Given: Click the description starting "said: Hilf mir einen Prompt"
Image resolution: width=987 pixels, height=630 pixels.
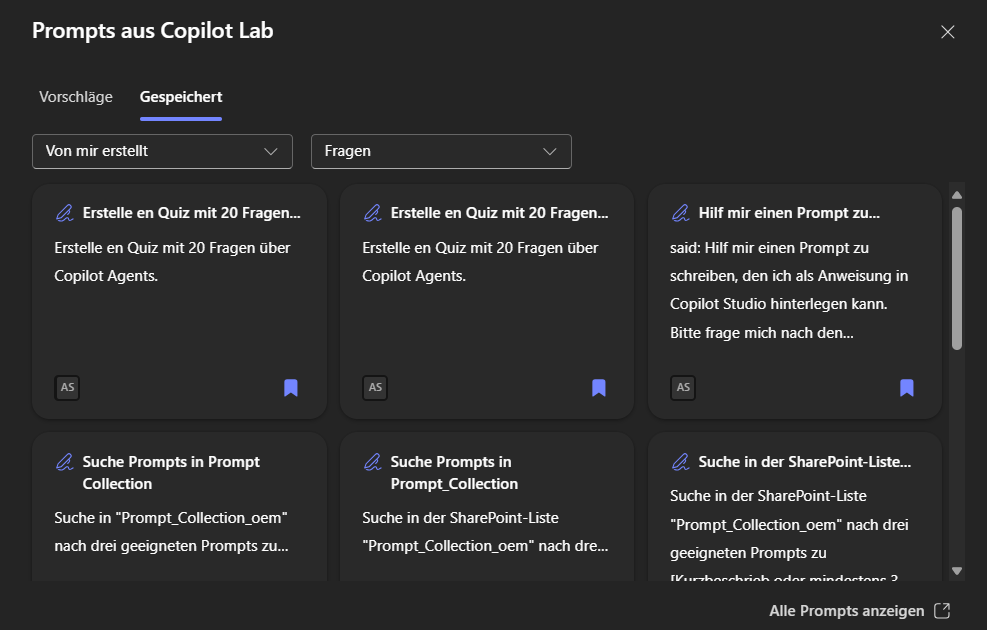Looking at the screenshot, I should (x=789, y=290).
